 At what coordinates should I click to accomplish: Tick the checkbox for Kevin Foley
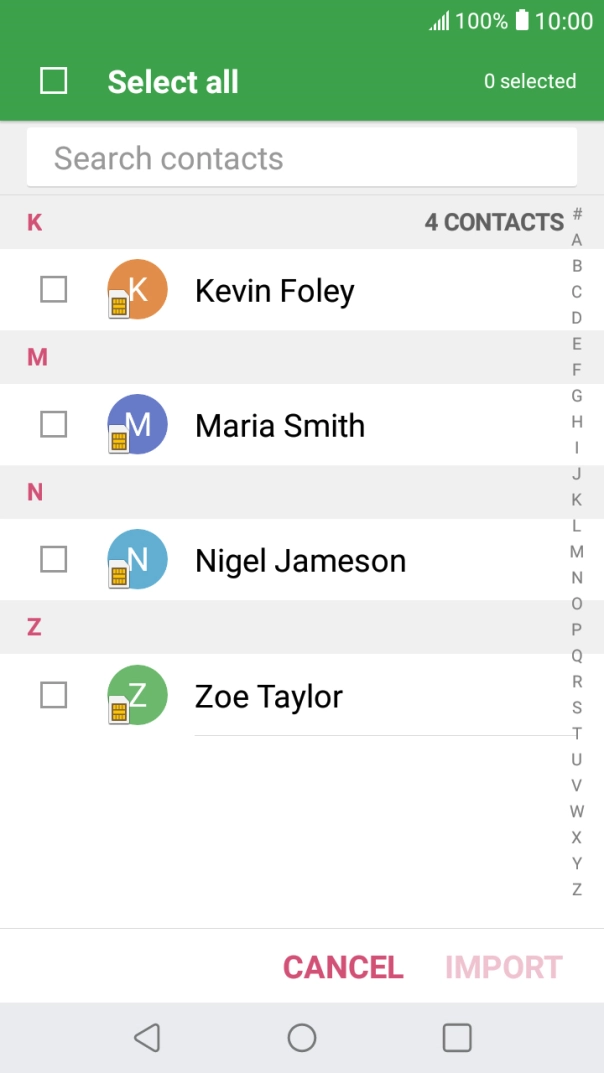point(54,290)
